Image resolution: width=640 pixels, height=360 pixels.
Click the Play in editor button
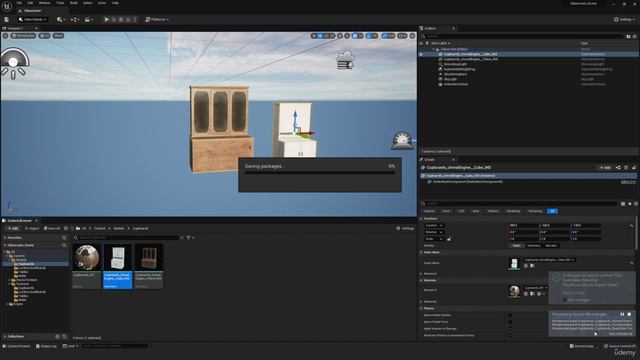click(107, 19)
